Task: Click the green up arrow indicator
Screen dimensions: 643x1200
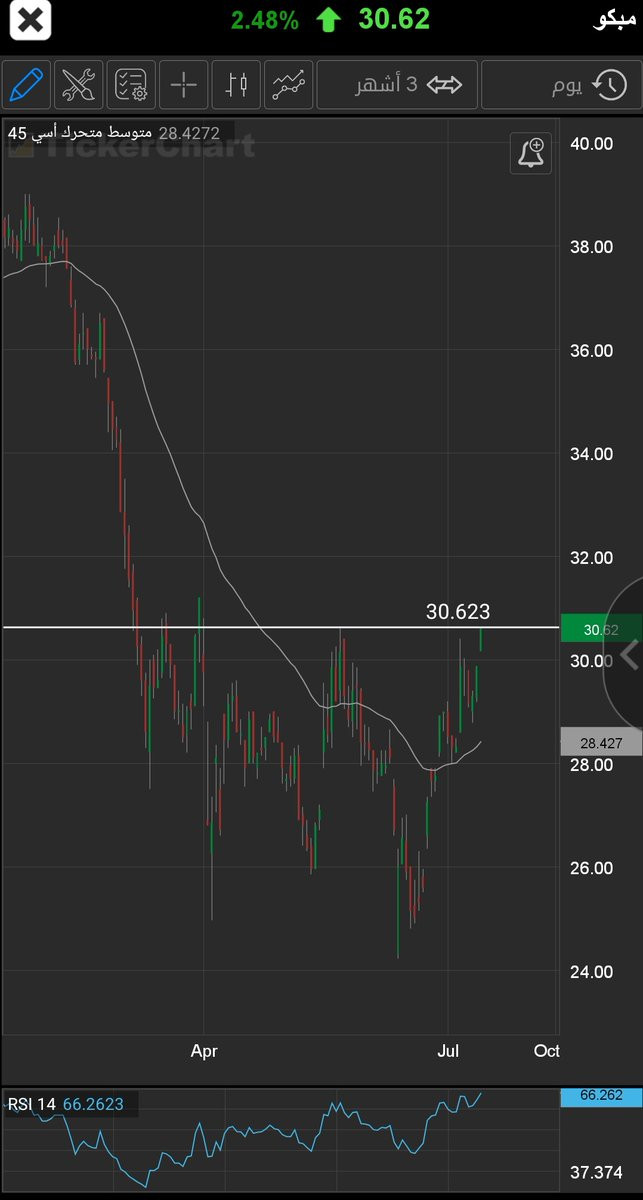Action: 328,20
